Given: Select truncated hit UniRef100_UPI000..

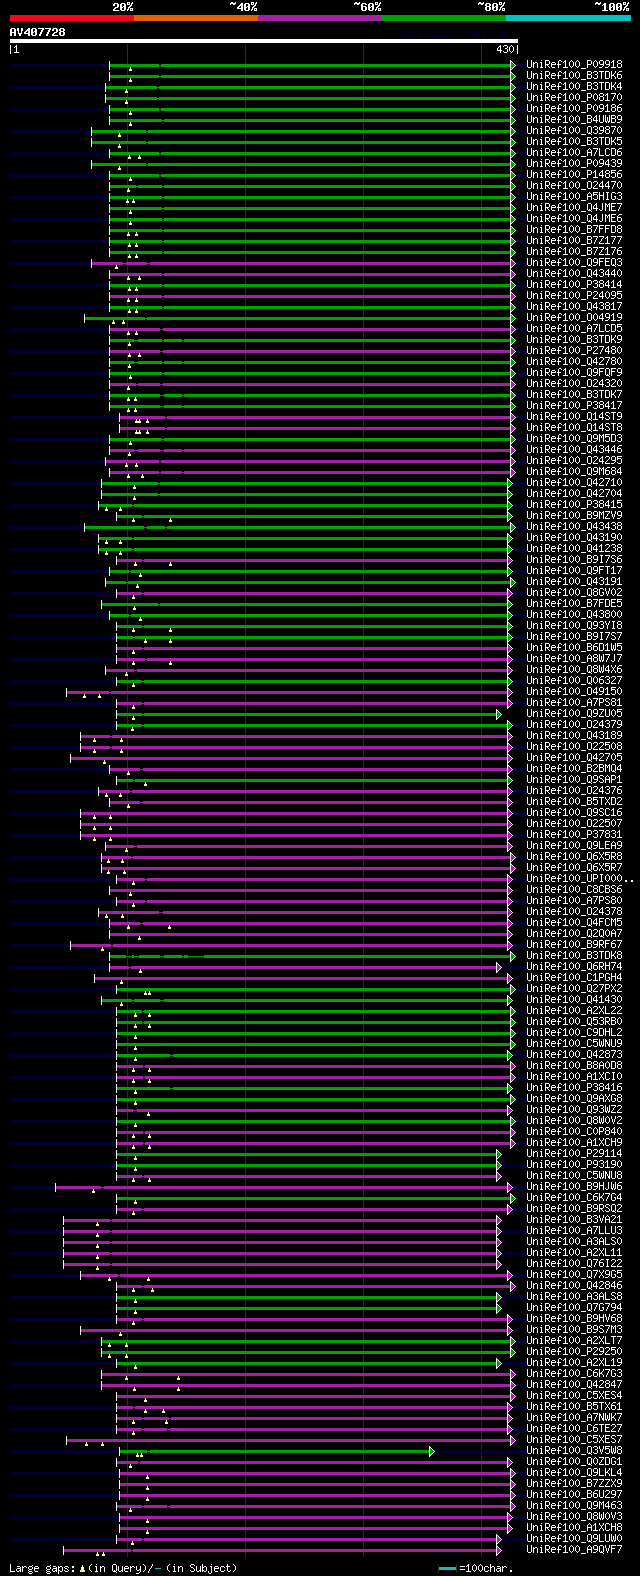Looking at the screenshot, I should 580,878.
